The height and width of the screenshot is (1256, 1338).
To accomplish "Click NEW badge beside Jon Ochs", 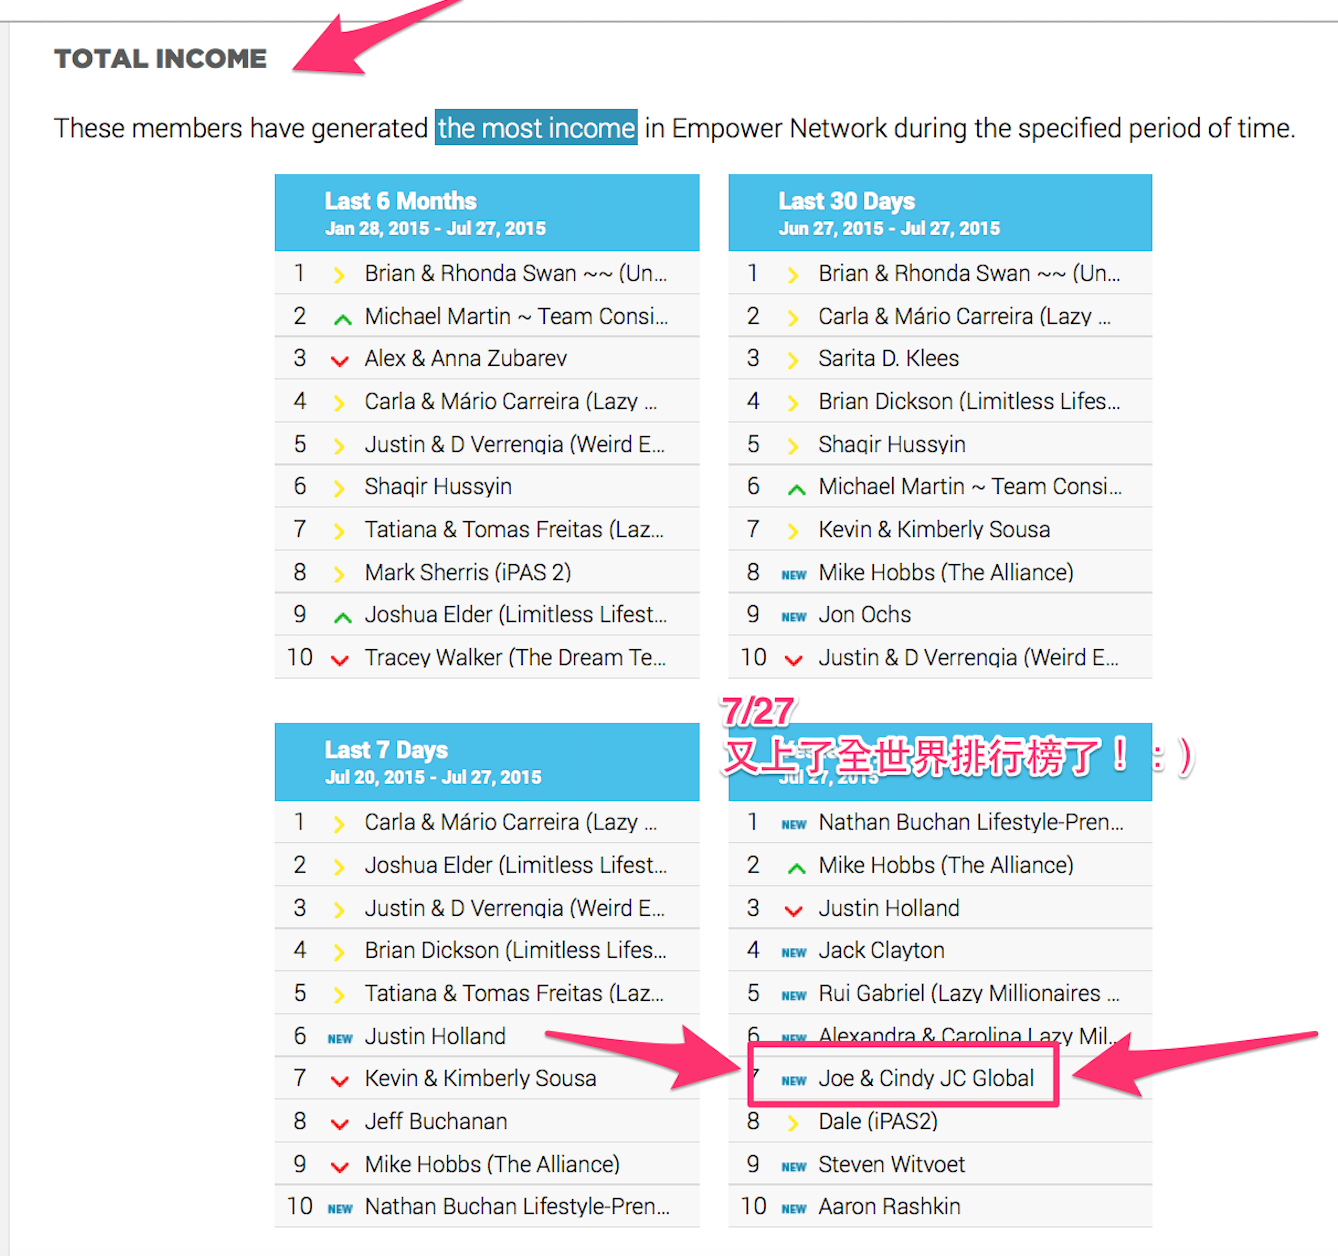I will point(794,617).
